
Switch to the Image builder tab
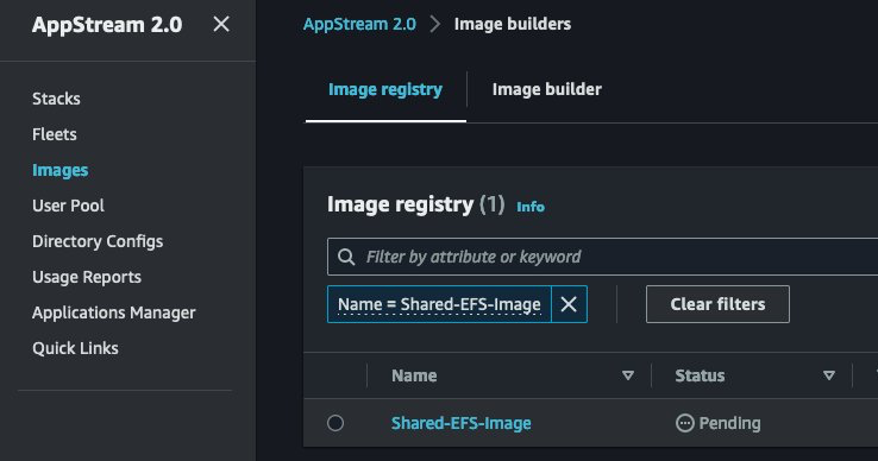pos(547,90)
